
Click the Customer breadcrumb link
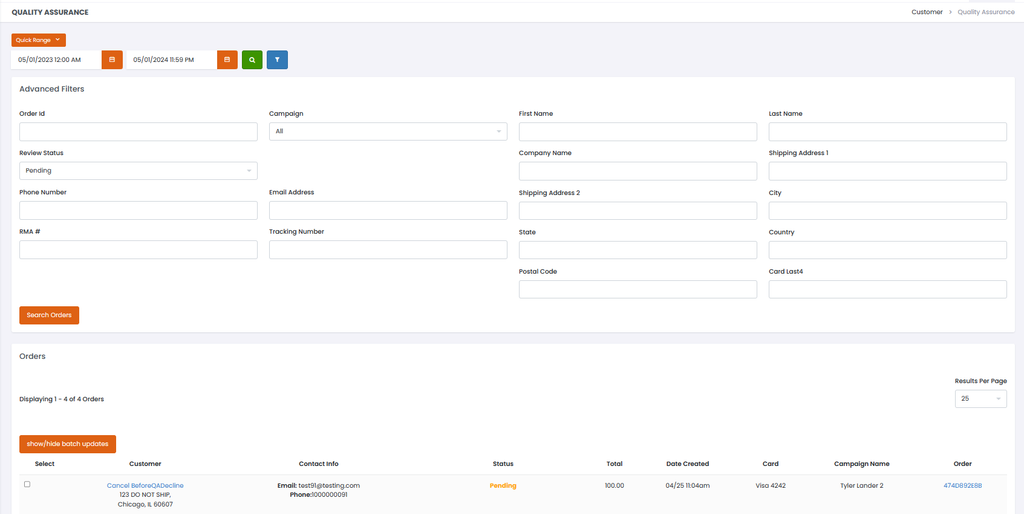click(927, 12)
